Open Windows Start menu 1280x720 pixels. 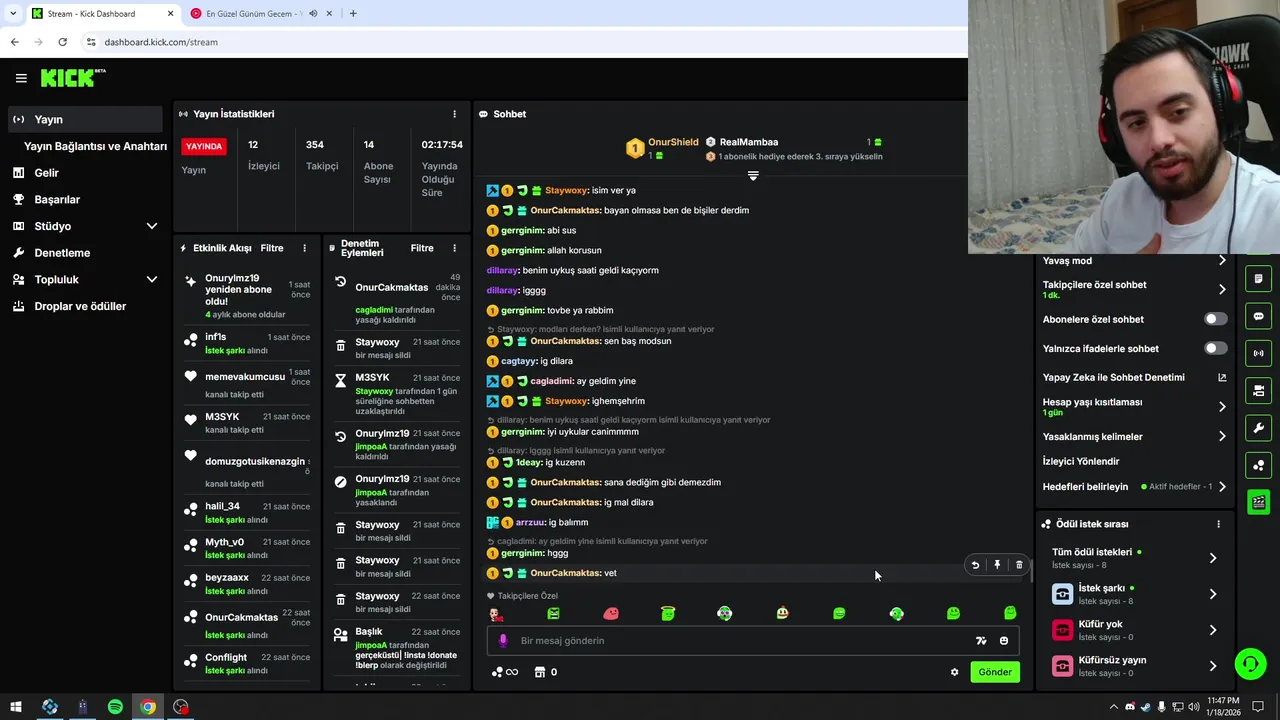(16, 707)
